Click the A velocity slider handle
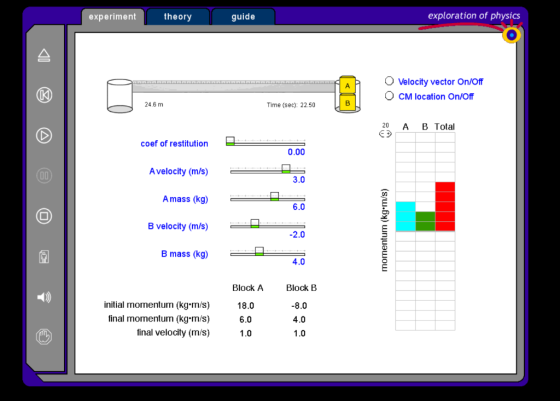This screenshot has width=560, height=401. pos(286,169)
